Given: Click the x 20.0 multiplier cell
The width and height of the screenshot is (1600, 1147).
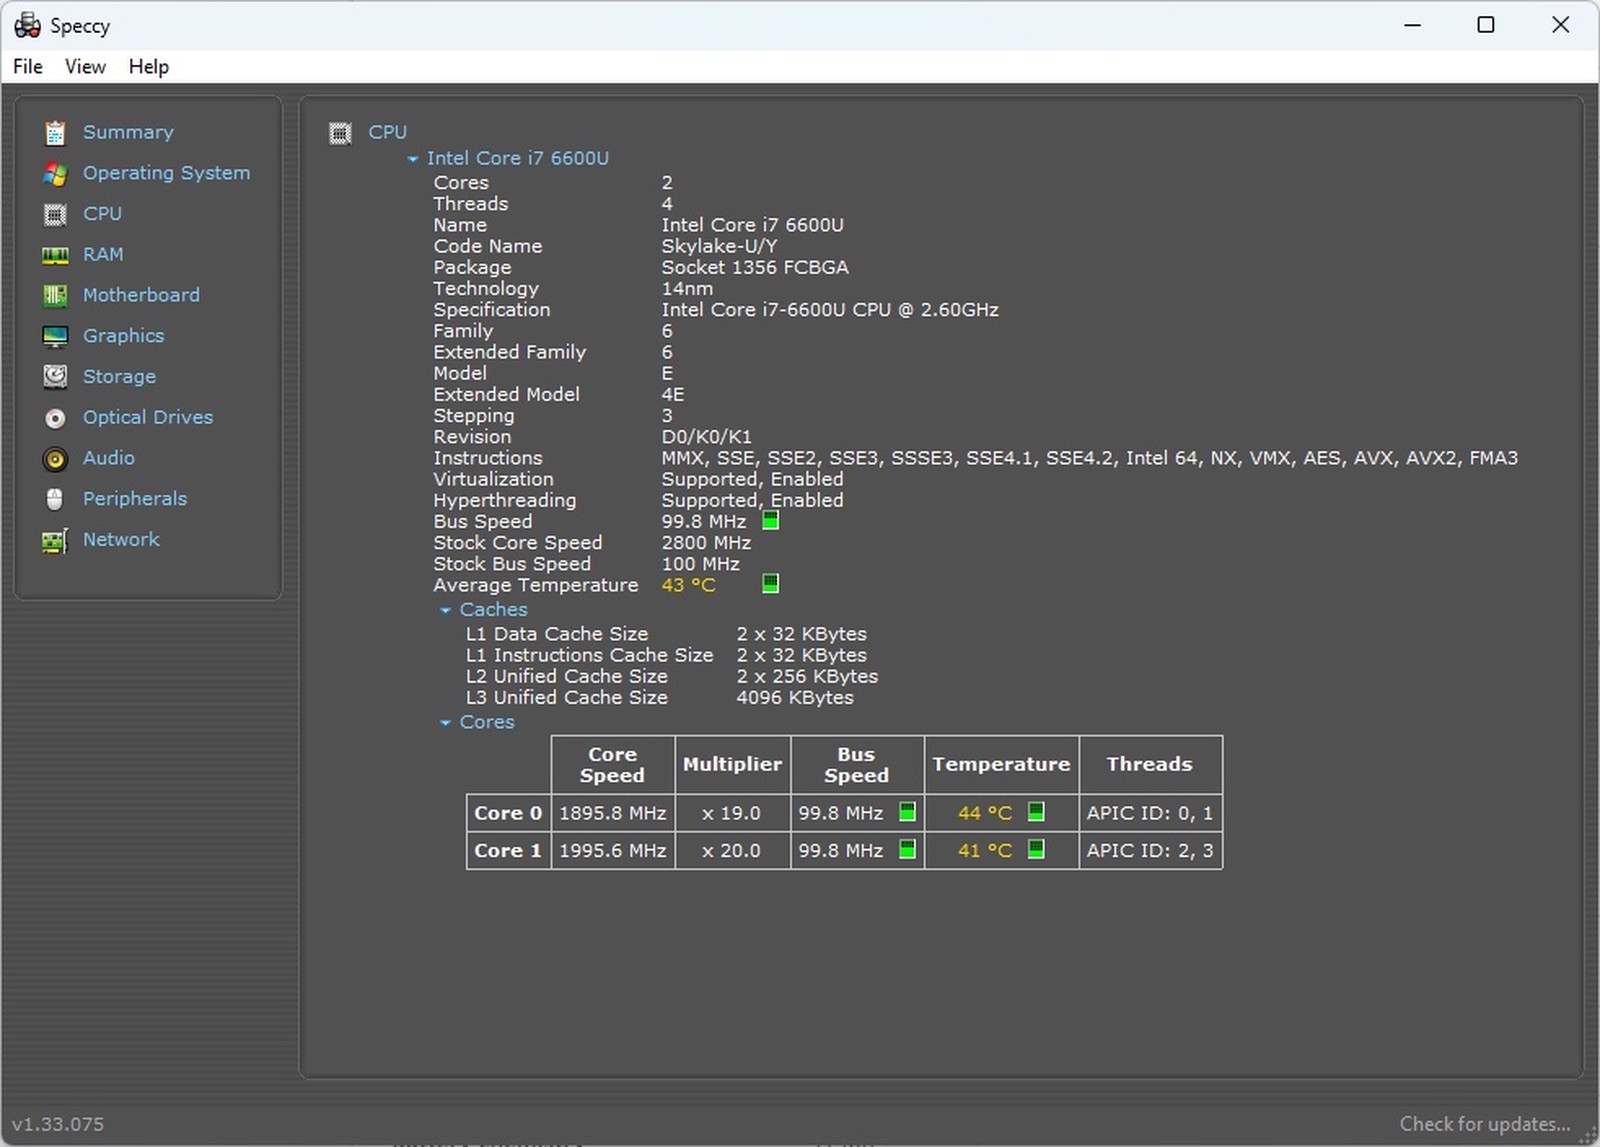Looking at the screenshot, I should [x=733, y=850].
